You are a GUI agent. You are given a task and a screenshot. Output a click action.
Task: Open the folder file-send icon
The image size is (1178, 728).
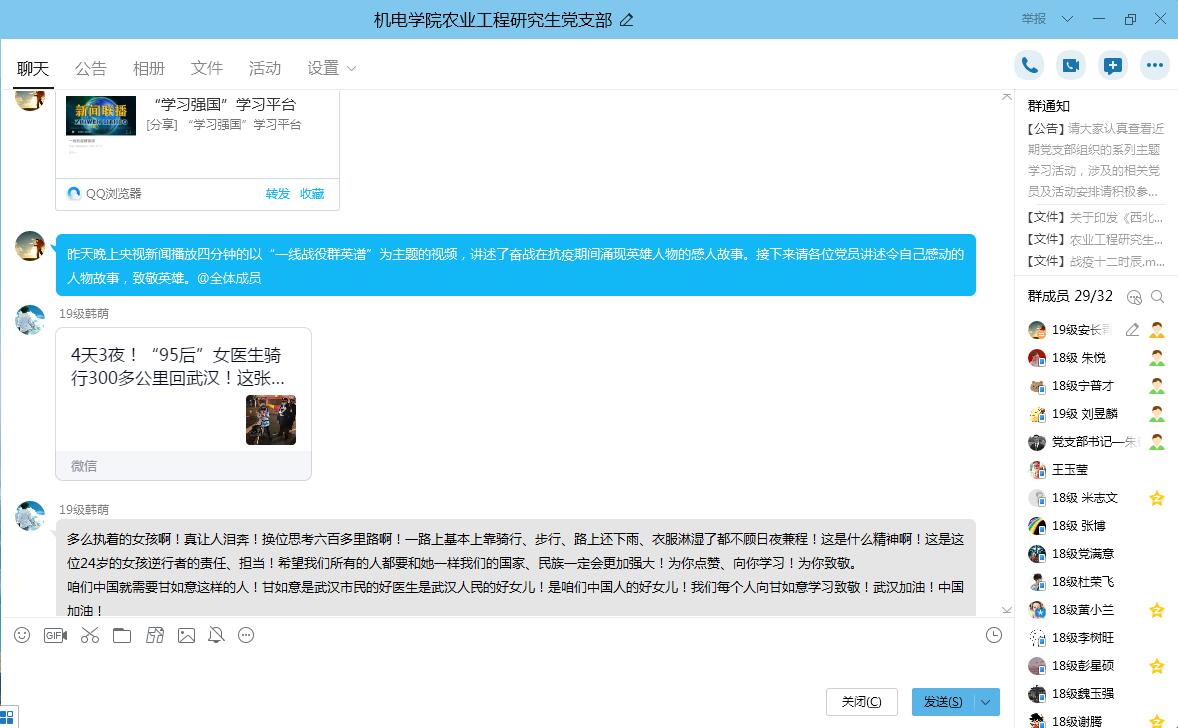pos(122,635)
